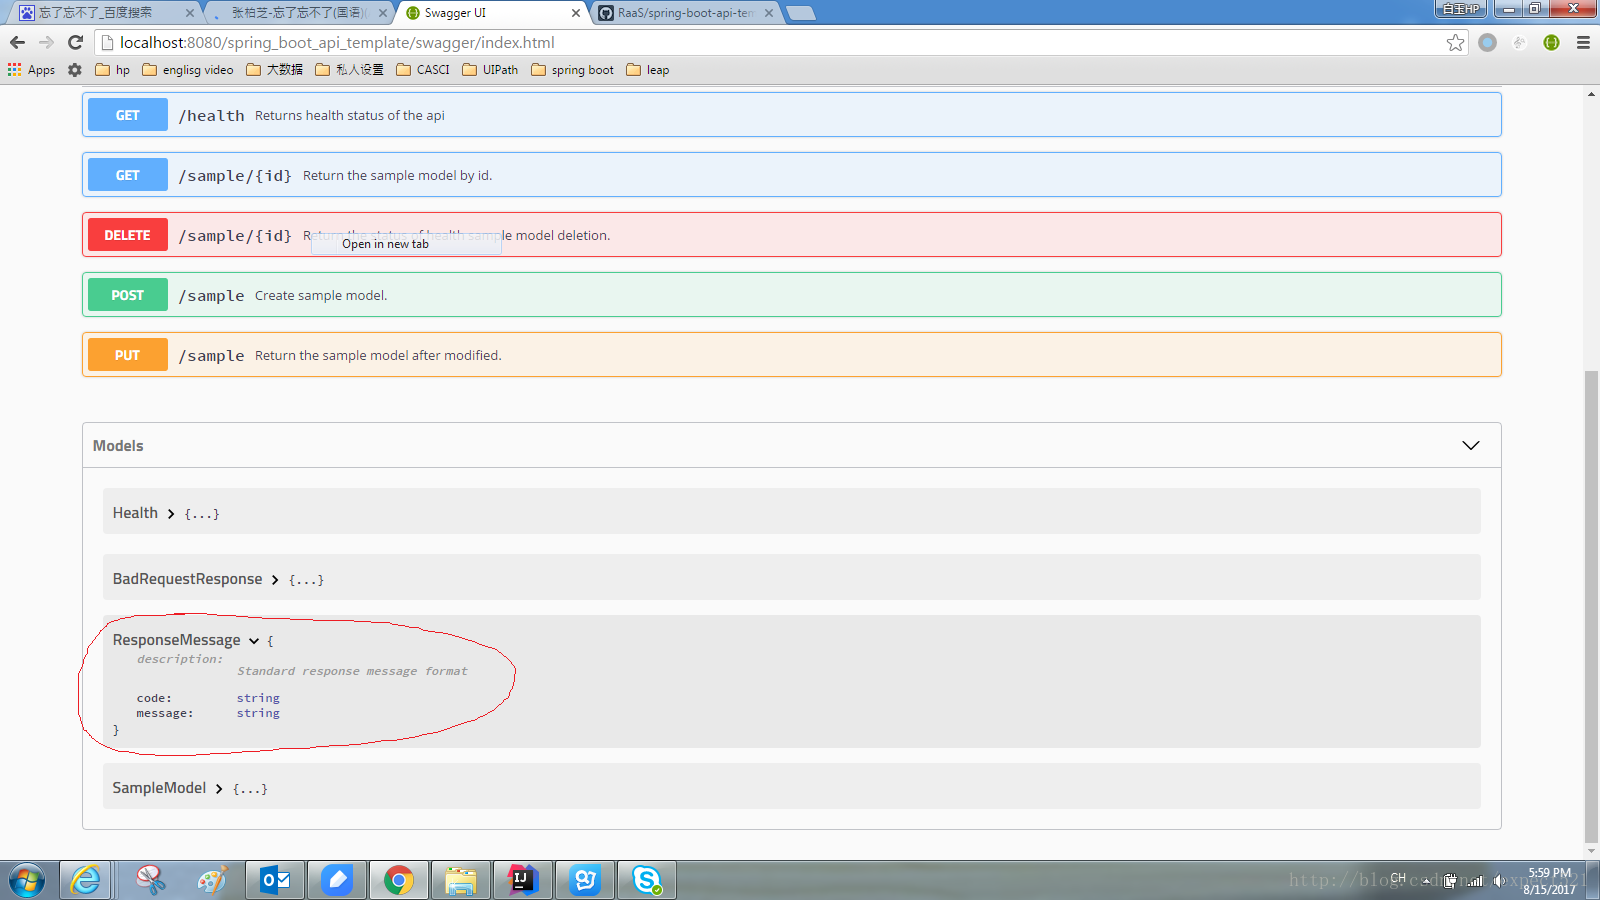Open Outlook from the taskbar

(x=275, y=880)
